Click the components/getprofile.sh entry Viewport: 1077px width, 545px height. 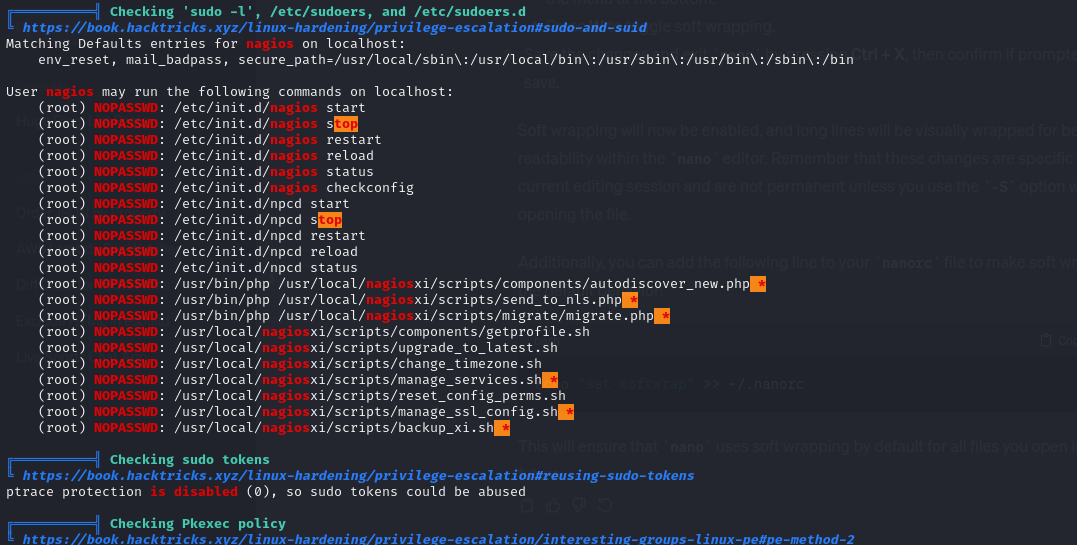(x=314, y=331)
